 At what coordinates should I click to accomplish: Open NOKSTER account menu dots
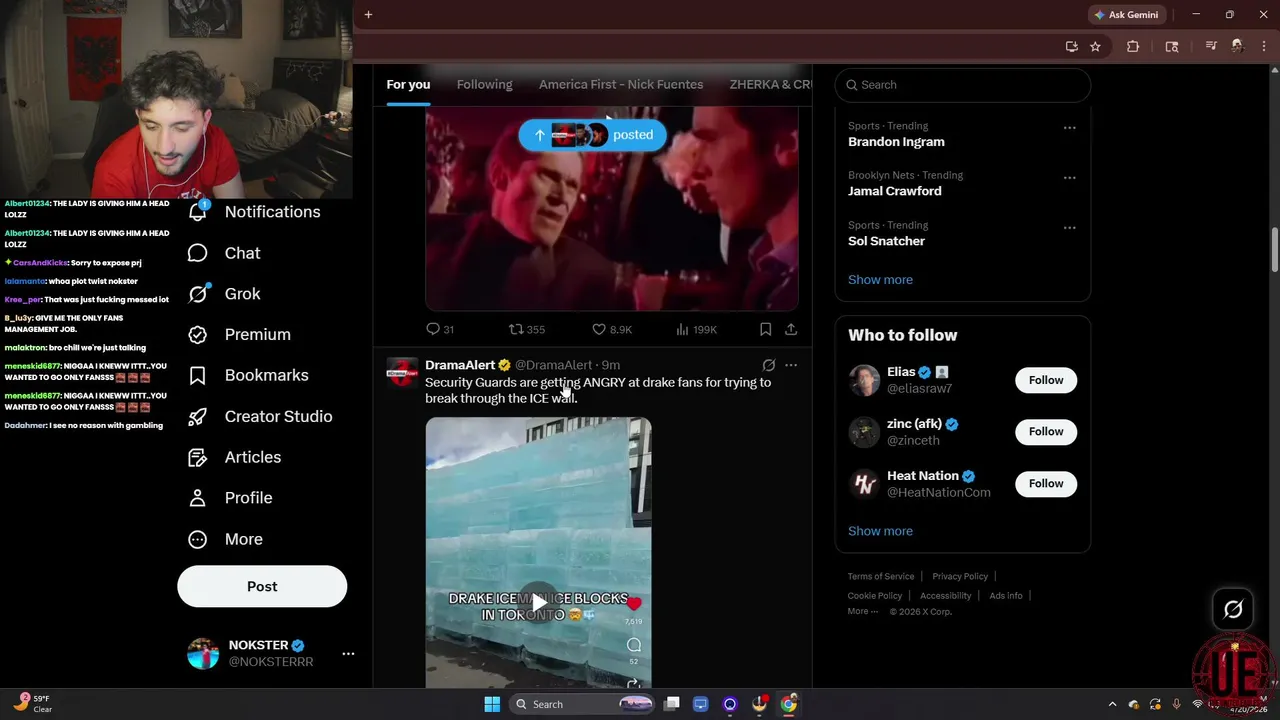click(348, 653)
